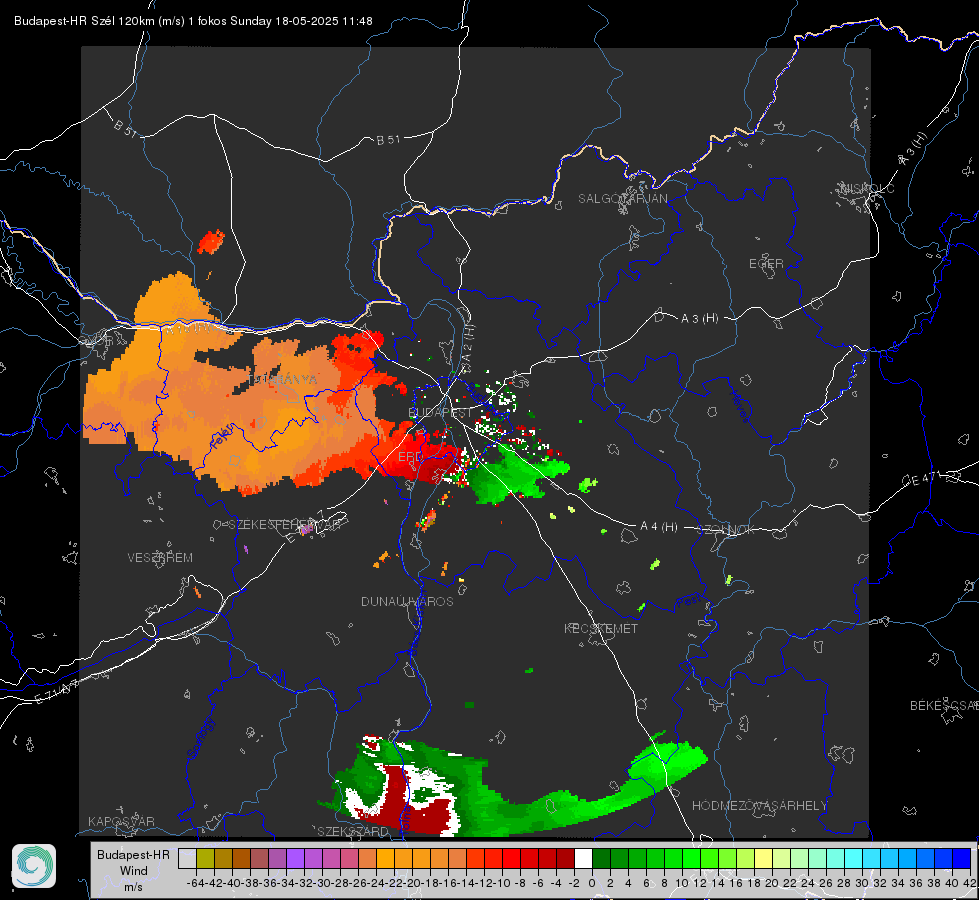Click the isolated small red echo in northwest

tap(211, 242)
